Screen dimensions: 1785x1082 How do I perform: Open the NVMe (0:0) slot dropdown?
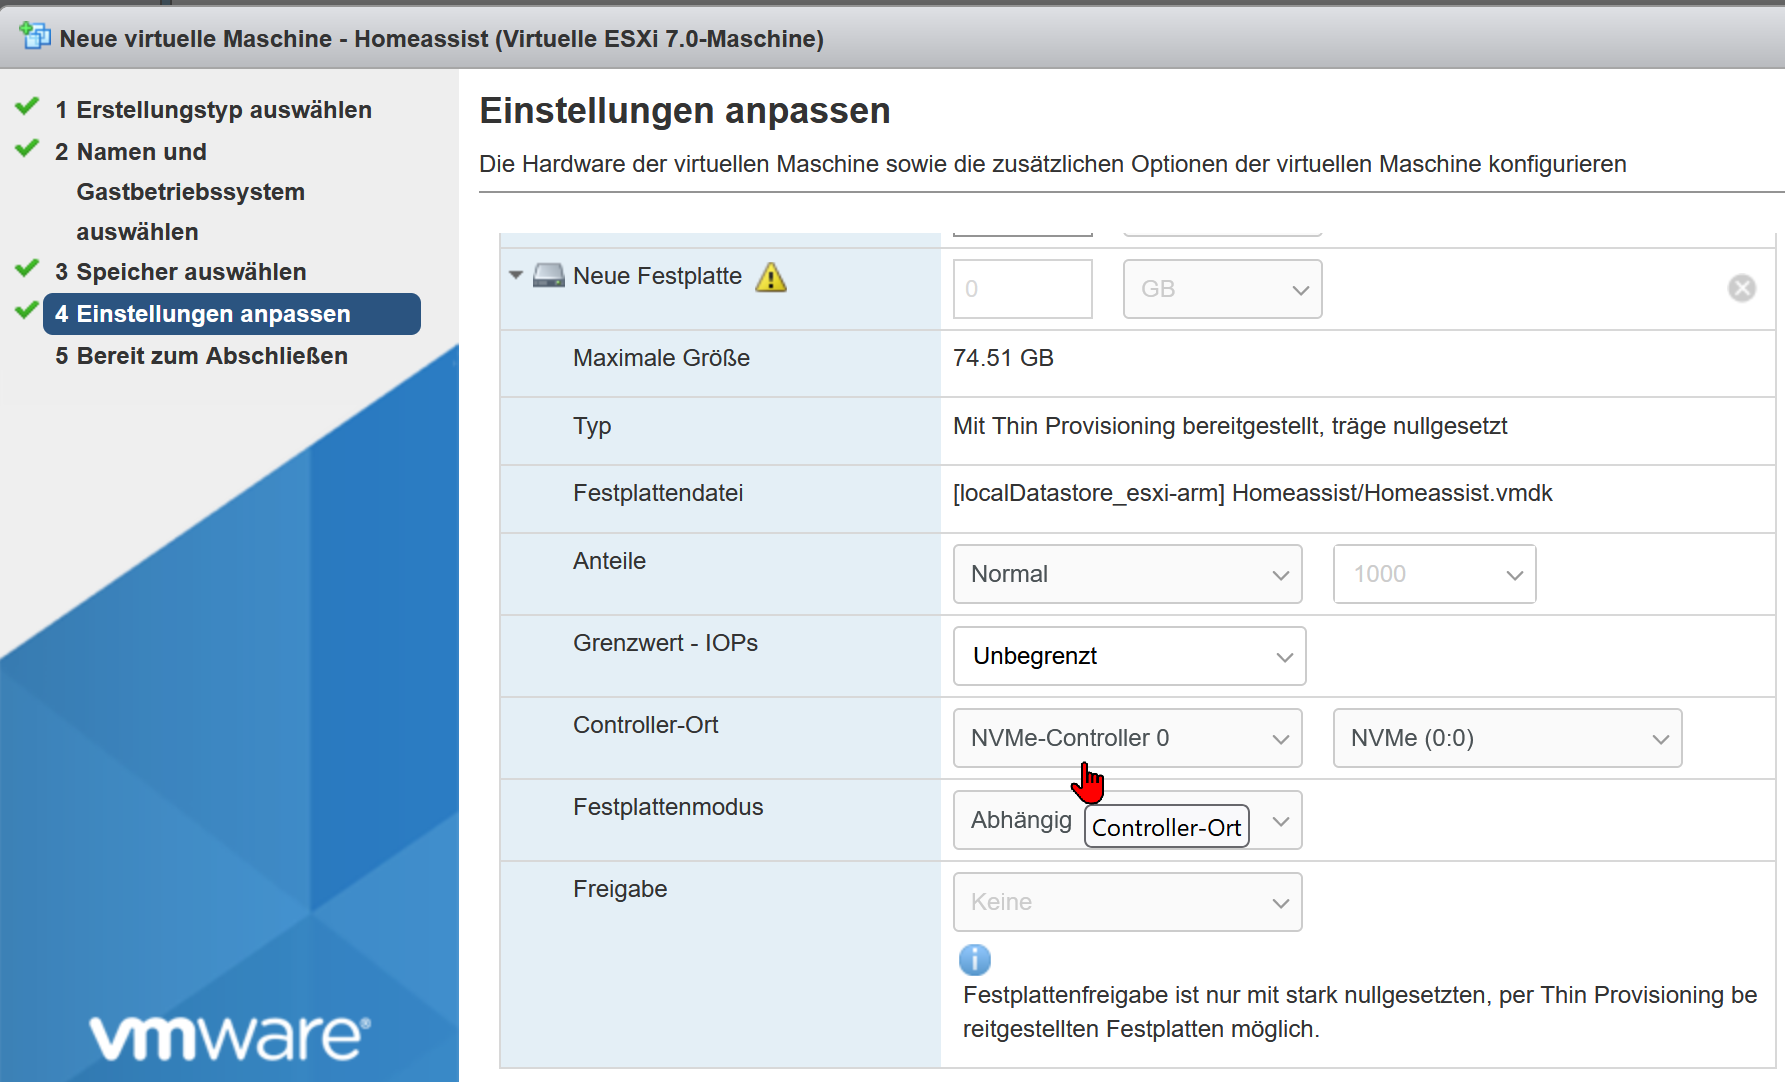[x=1506, y=738]
